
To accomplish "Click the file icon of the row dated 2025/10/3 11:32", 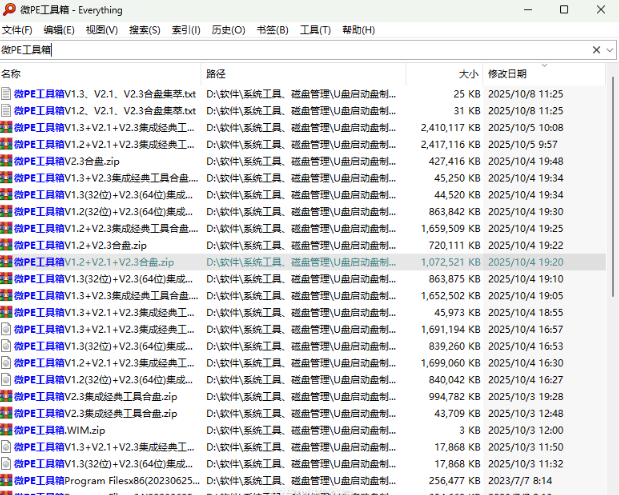I will (x=6, y=464).
